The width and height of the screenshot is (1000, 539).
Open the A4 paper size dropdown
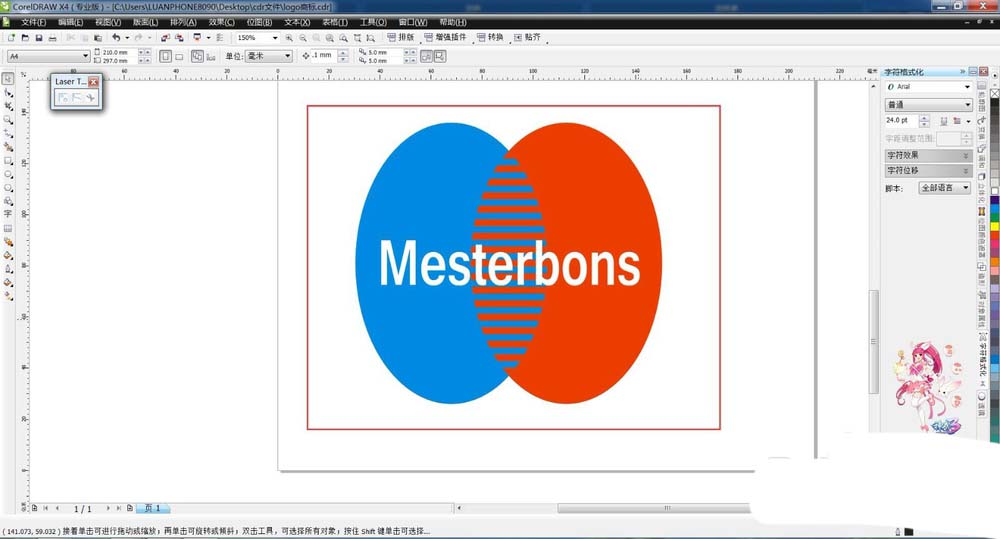point(85,56)
